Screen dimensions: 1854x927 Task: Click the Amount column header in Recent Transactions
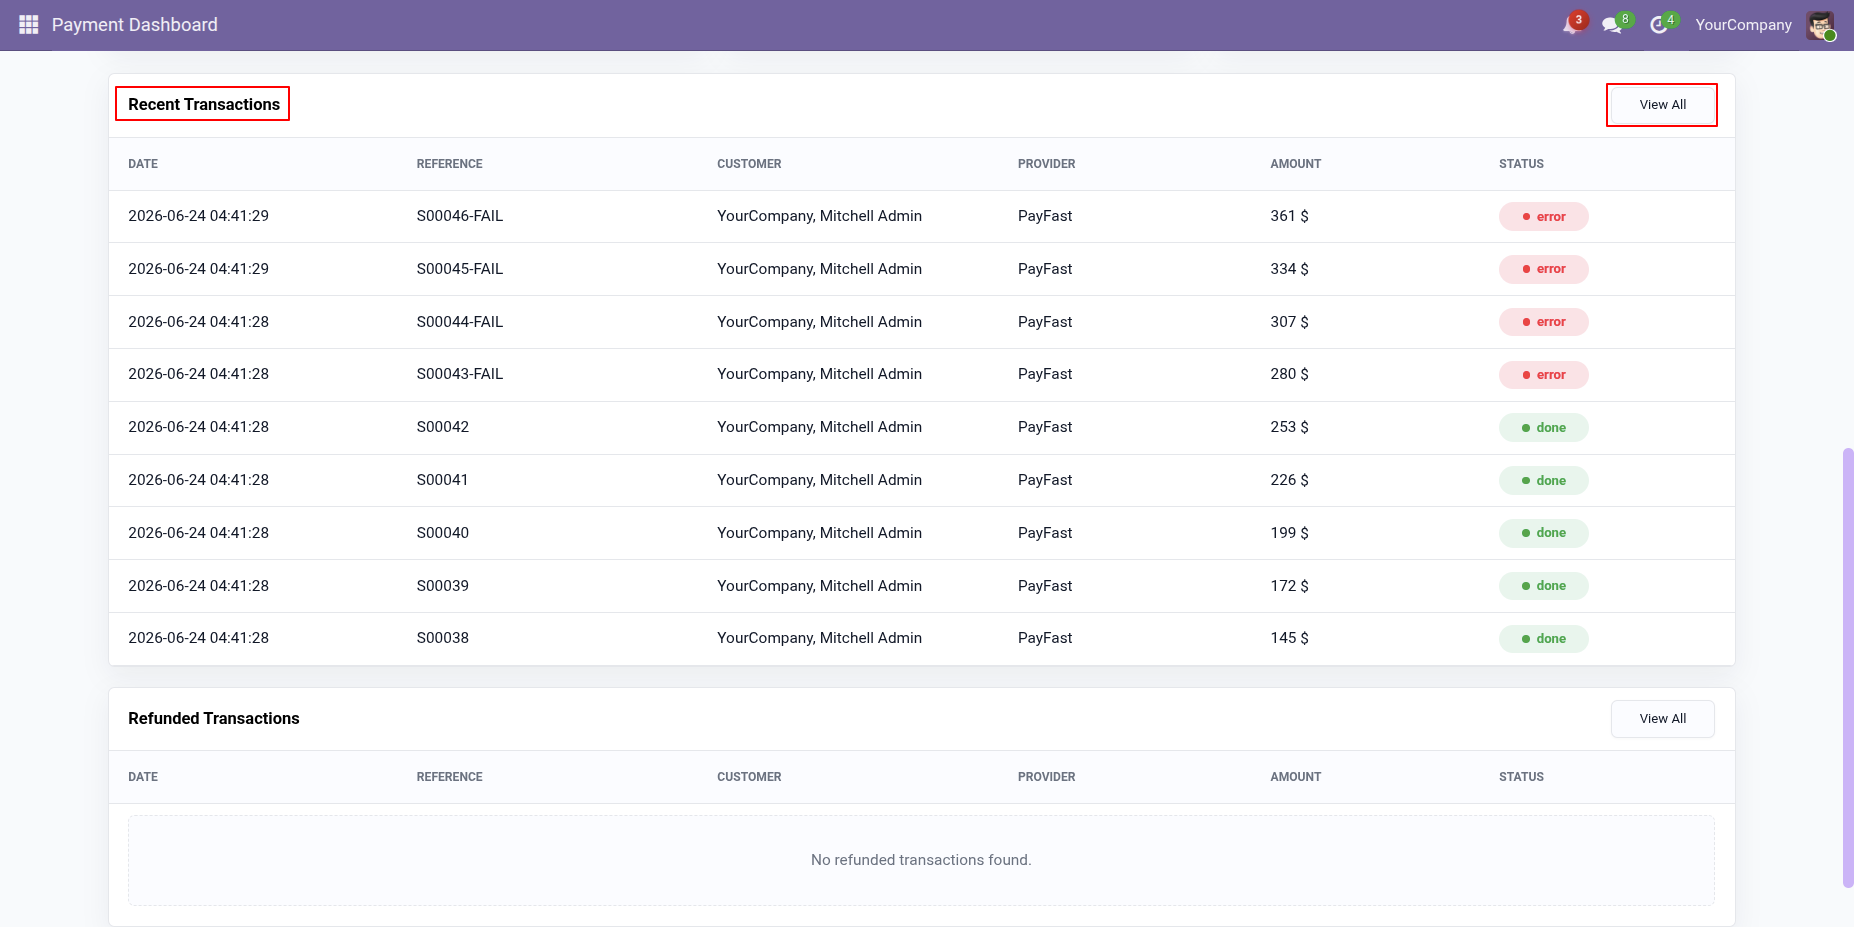(1295, 164)
